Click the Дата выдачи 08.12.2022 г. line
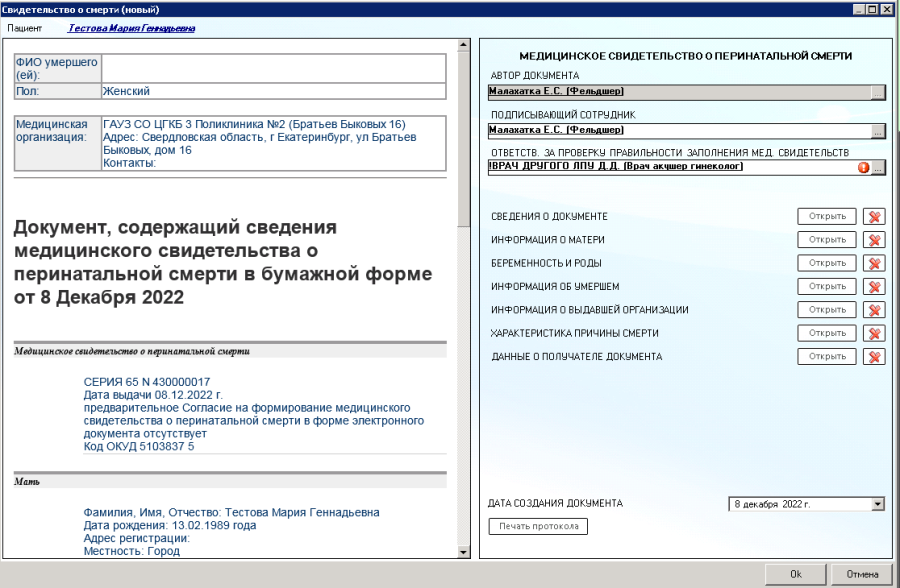900x588 pixels. (x=153, y=395)
